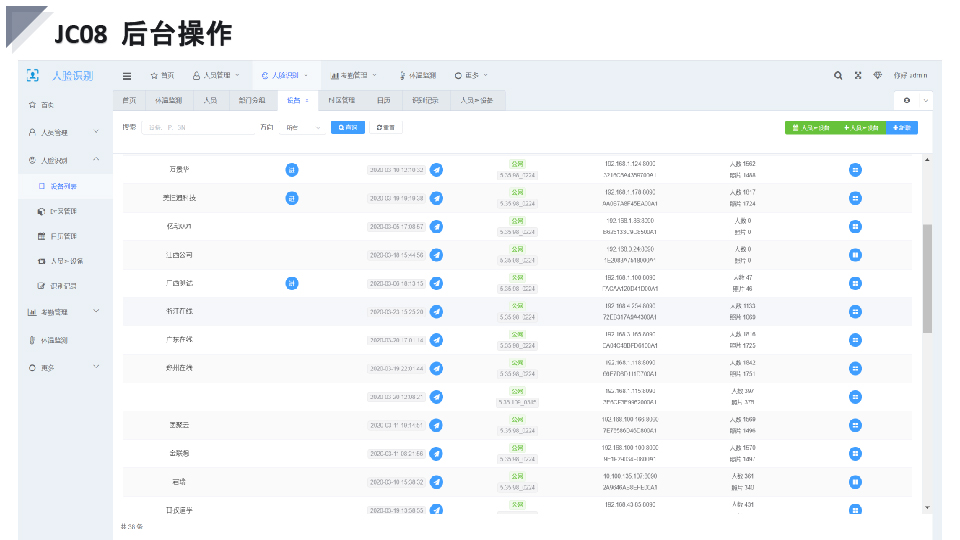This screenshot has width=960, height=540.
Task: Click the send icon in the 江西公司 row
Action: pos(436,255)
